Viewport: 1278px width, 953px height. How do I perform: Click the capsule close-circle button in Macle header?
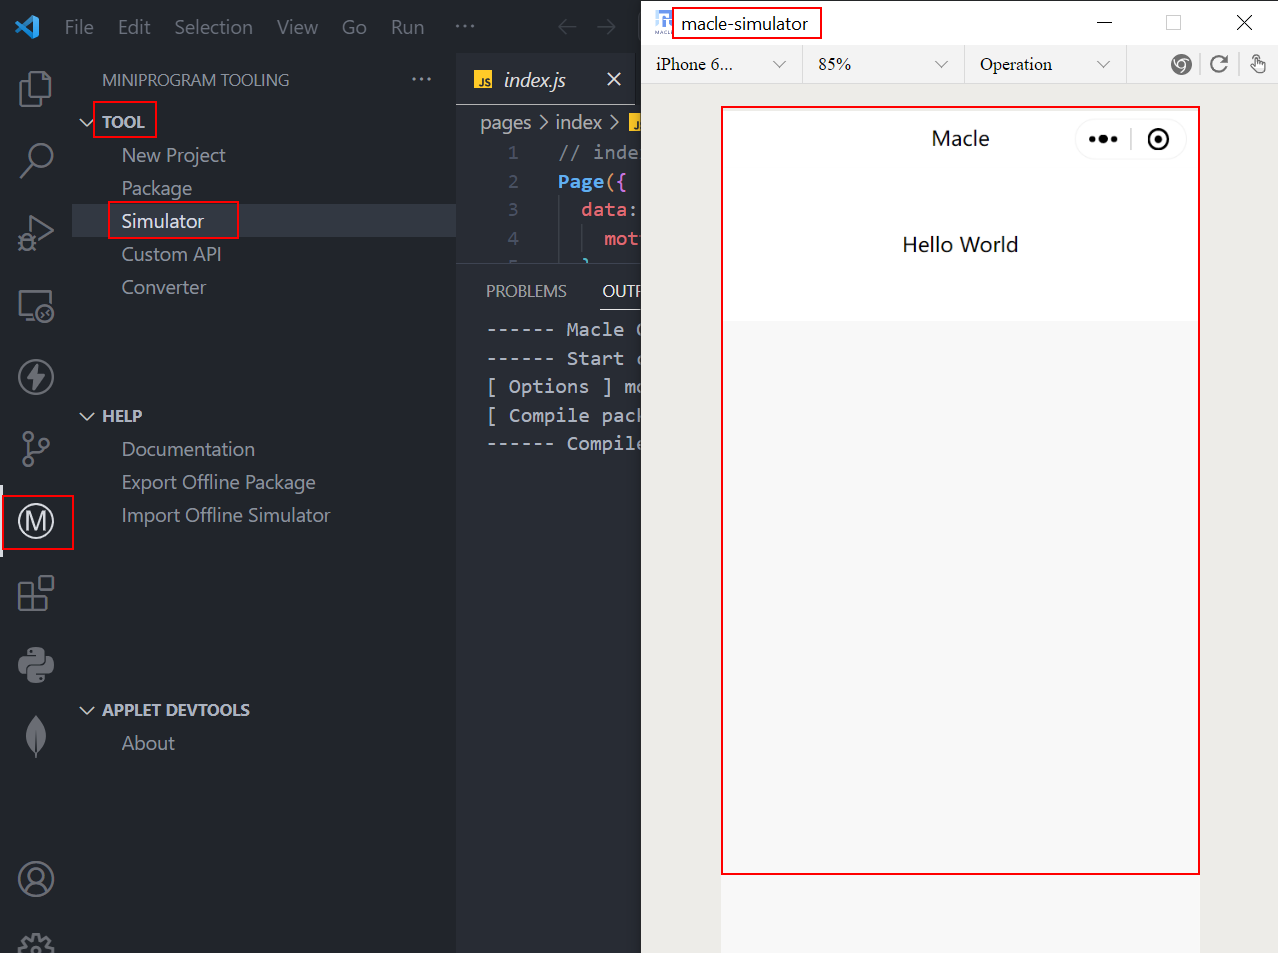coord(1158,139)
